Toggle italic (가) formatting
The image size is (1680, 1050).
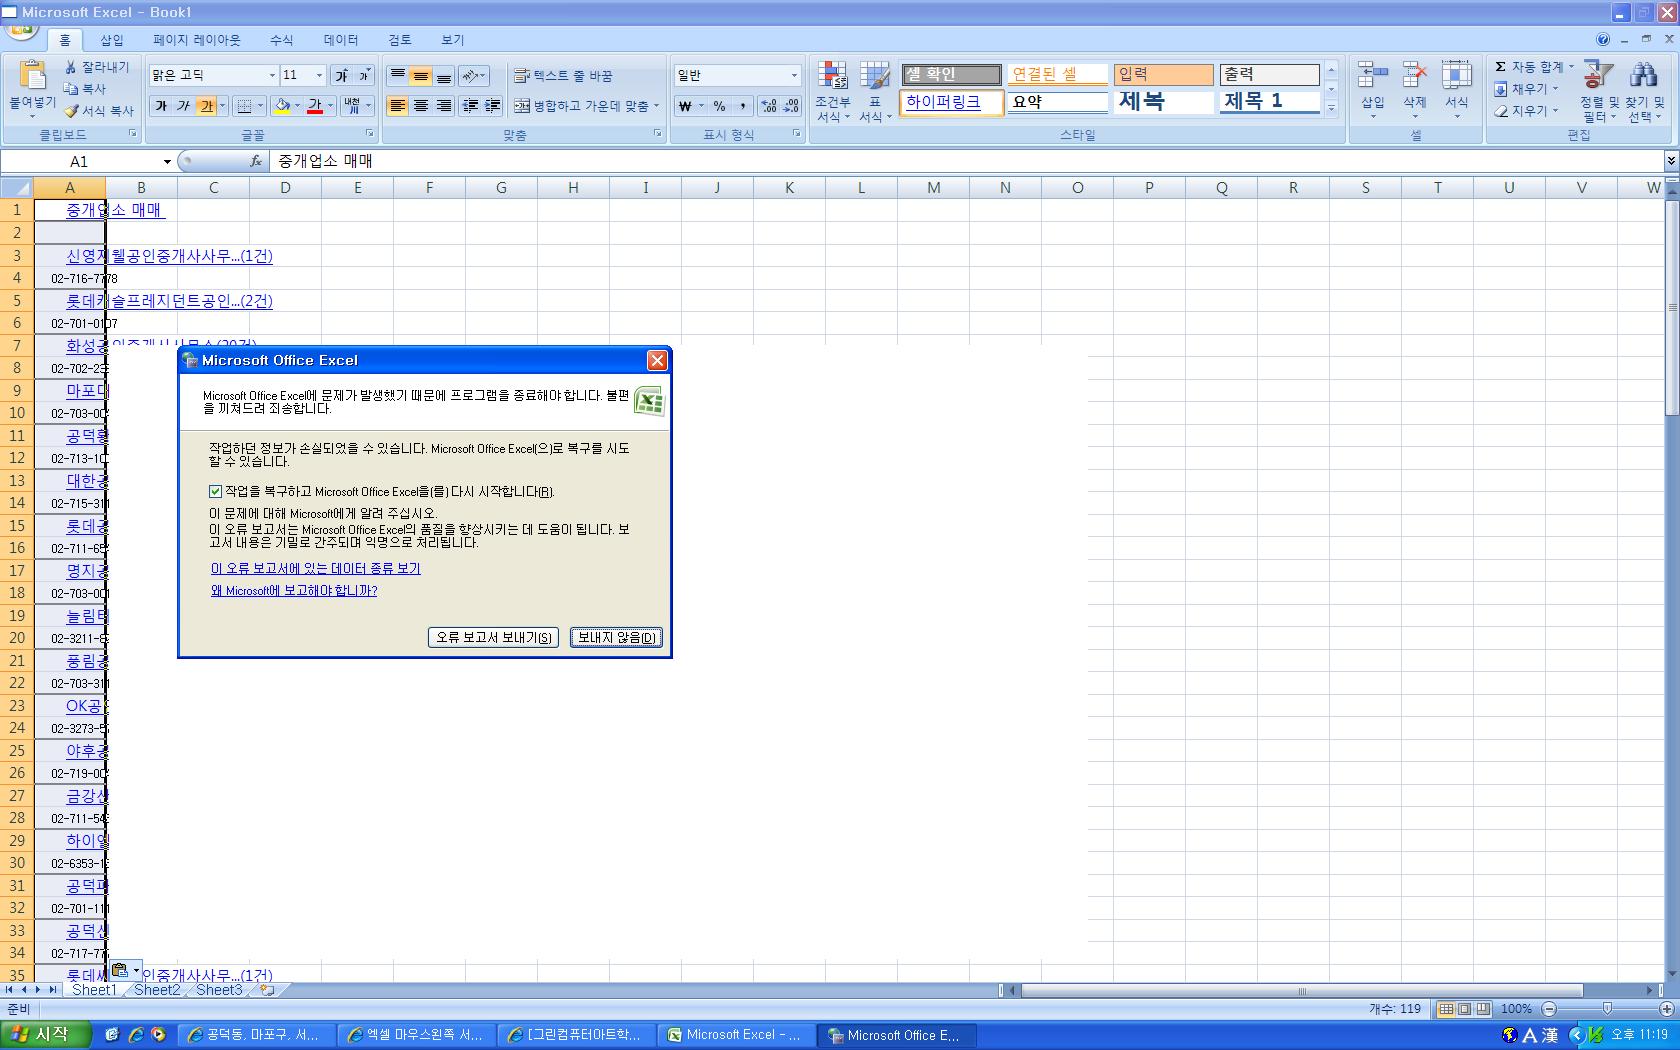(183, 106)
